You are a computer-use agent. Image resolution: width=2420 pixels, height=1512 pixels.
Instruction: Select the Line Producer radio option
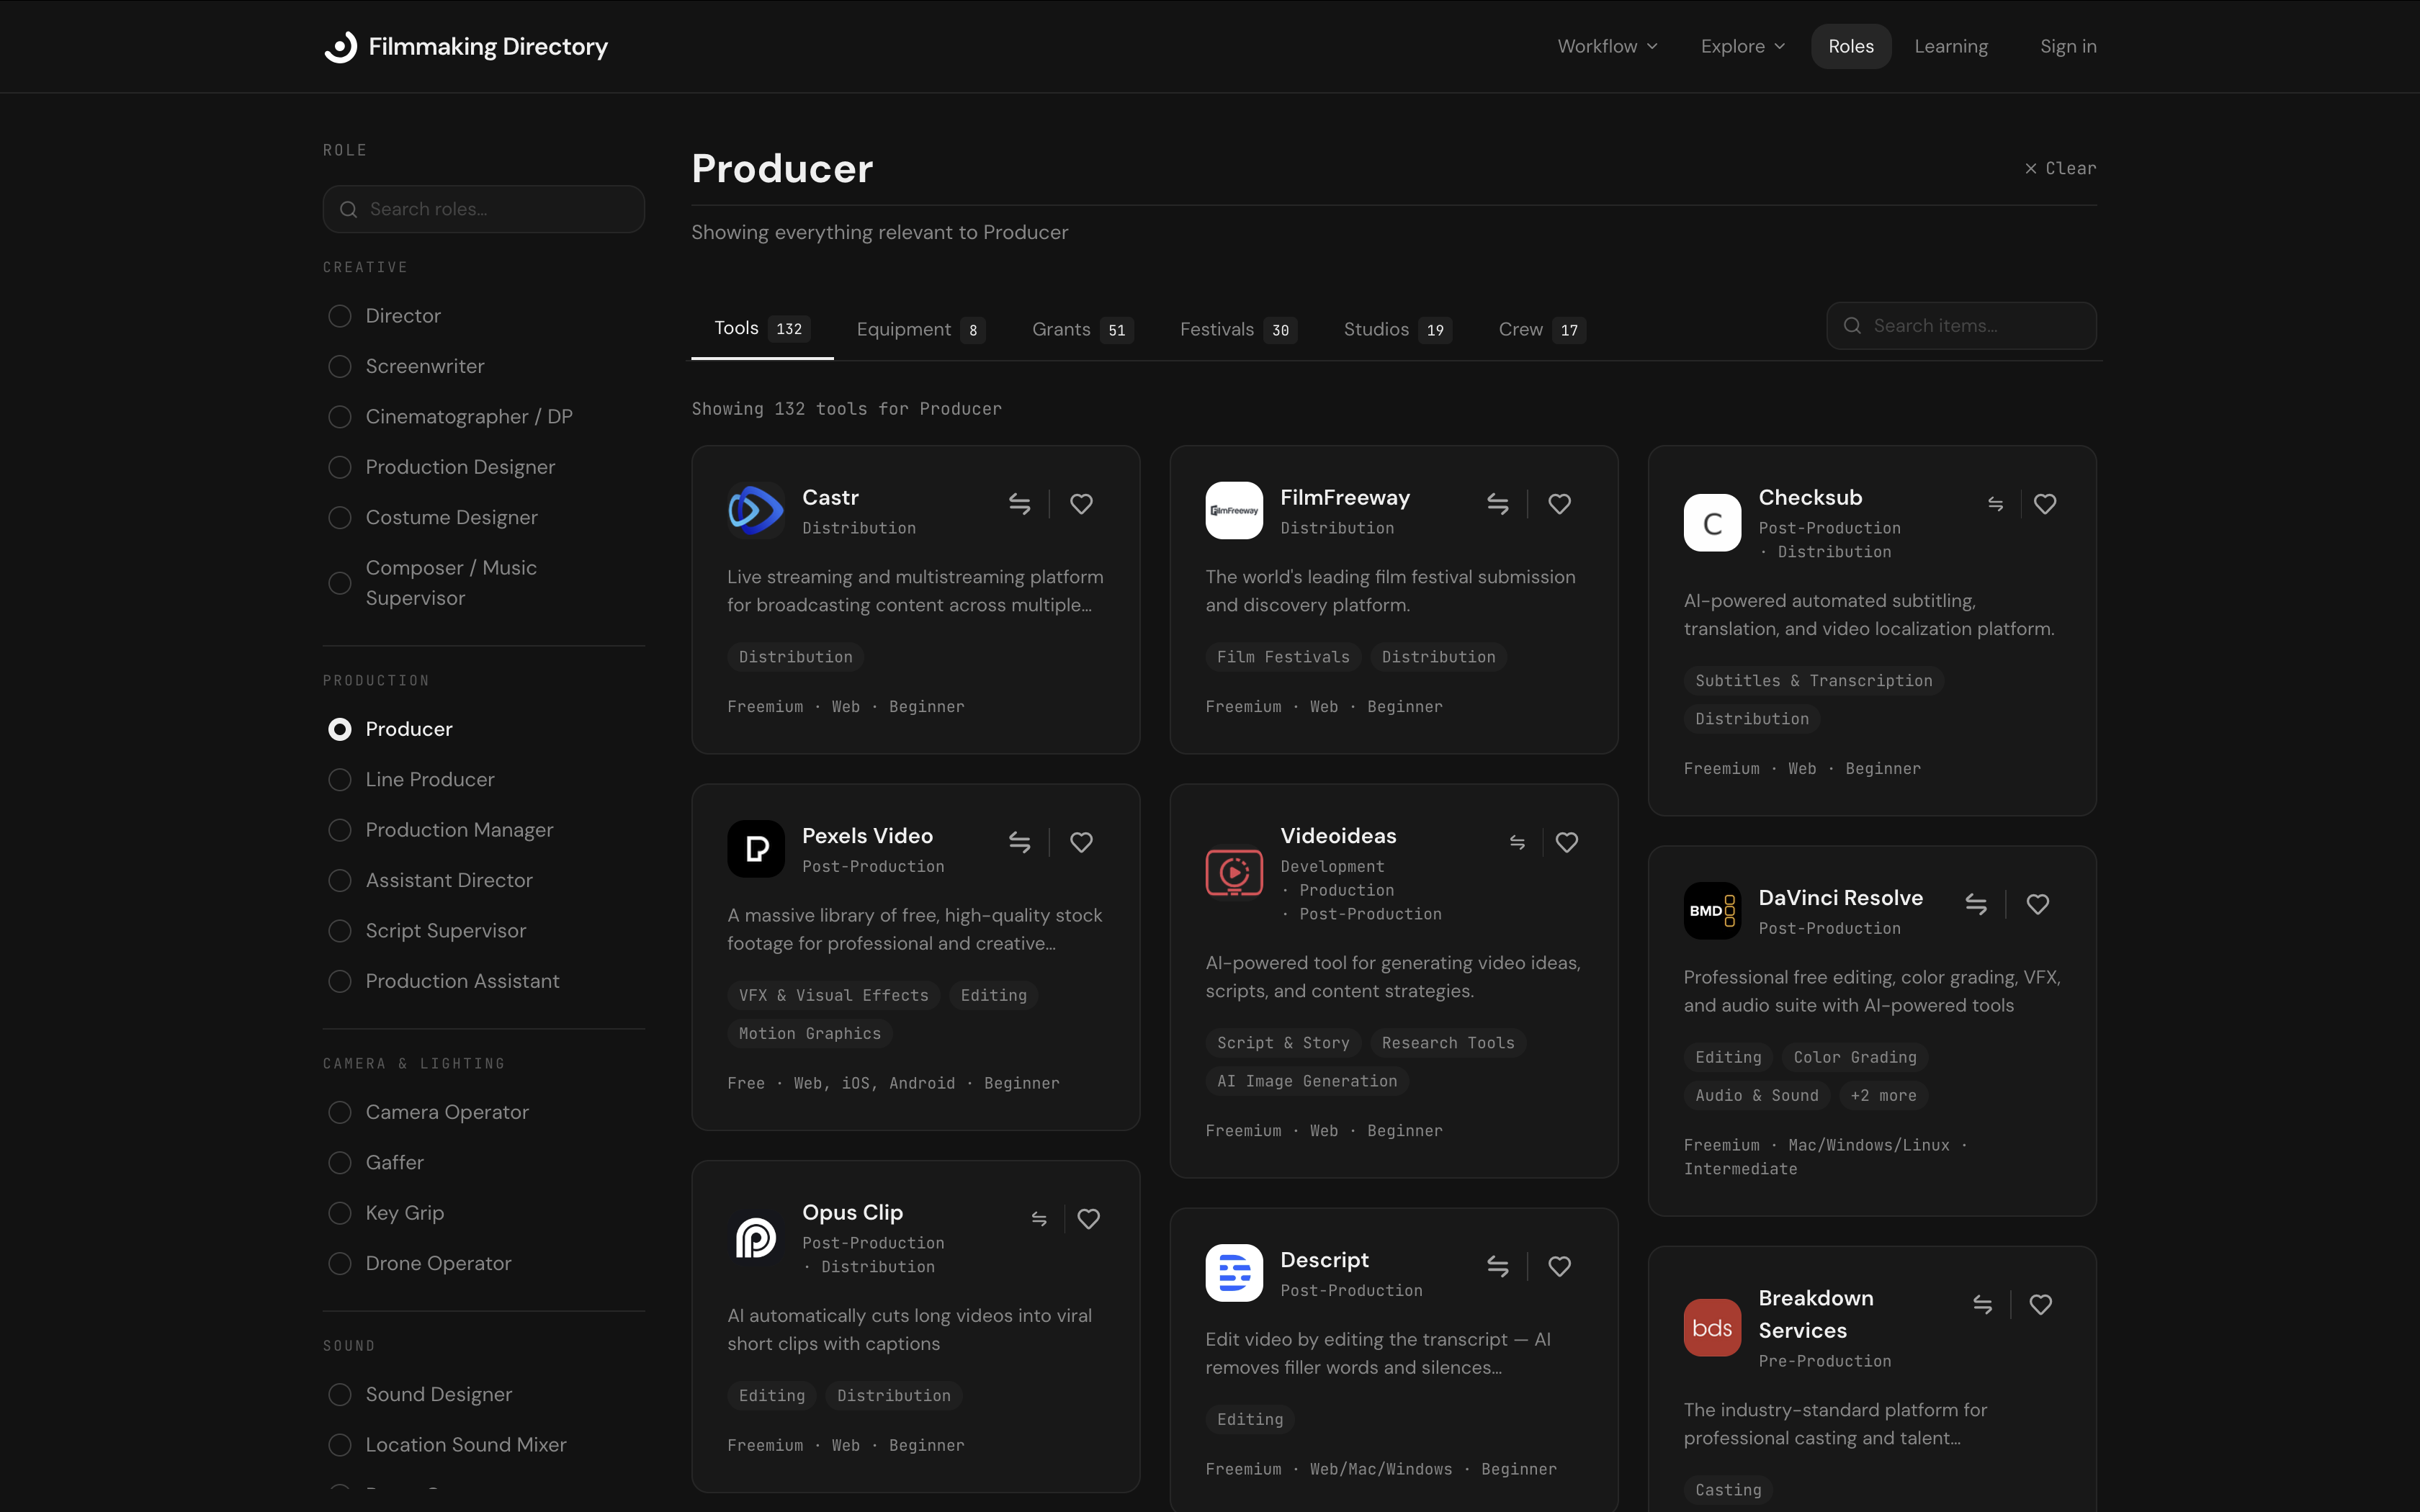pos(340,780)
